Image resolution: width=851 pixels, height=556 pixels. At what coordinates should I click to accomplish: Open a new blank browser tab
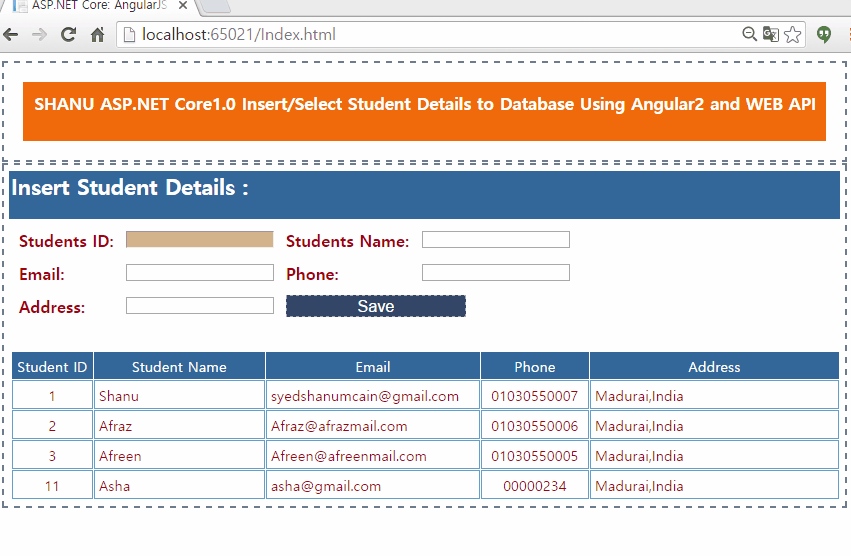click(216, 6)
